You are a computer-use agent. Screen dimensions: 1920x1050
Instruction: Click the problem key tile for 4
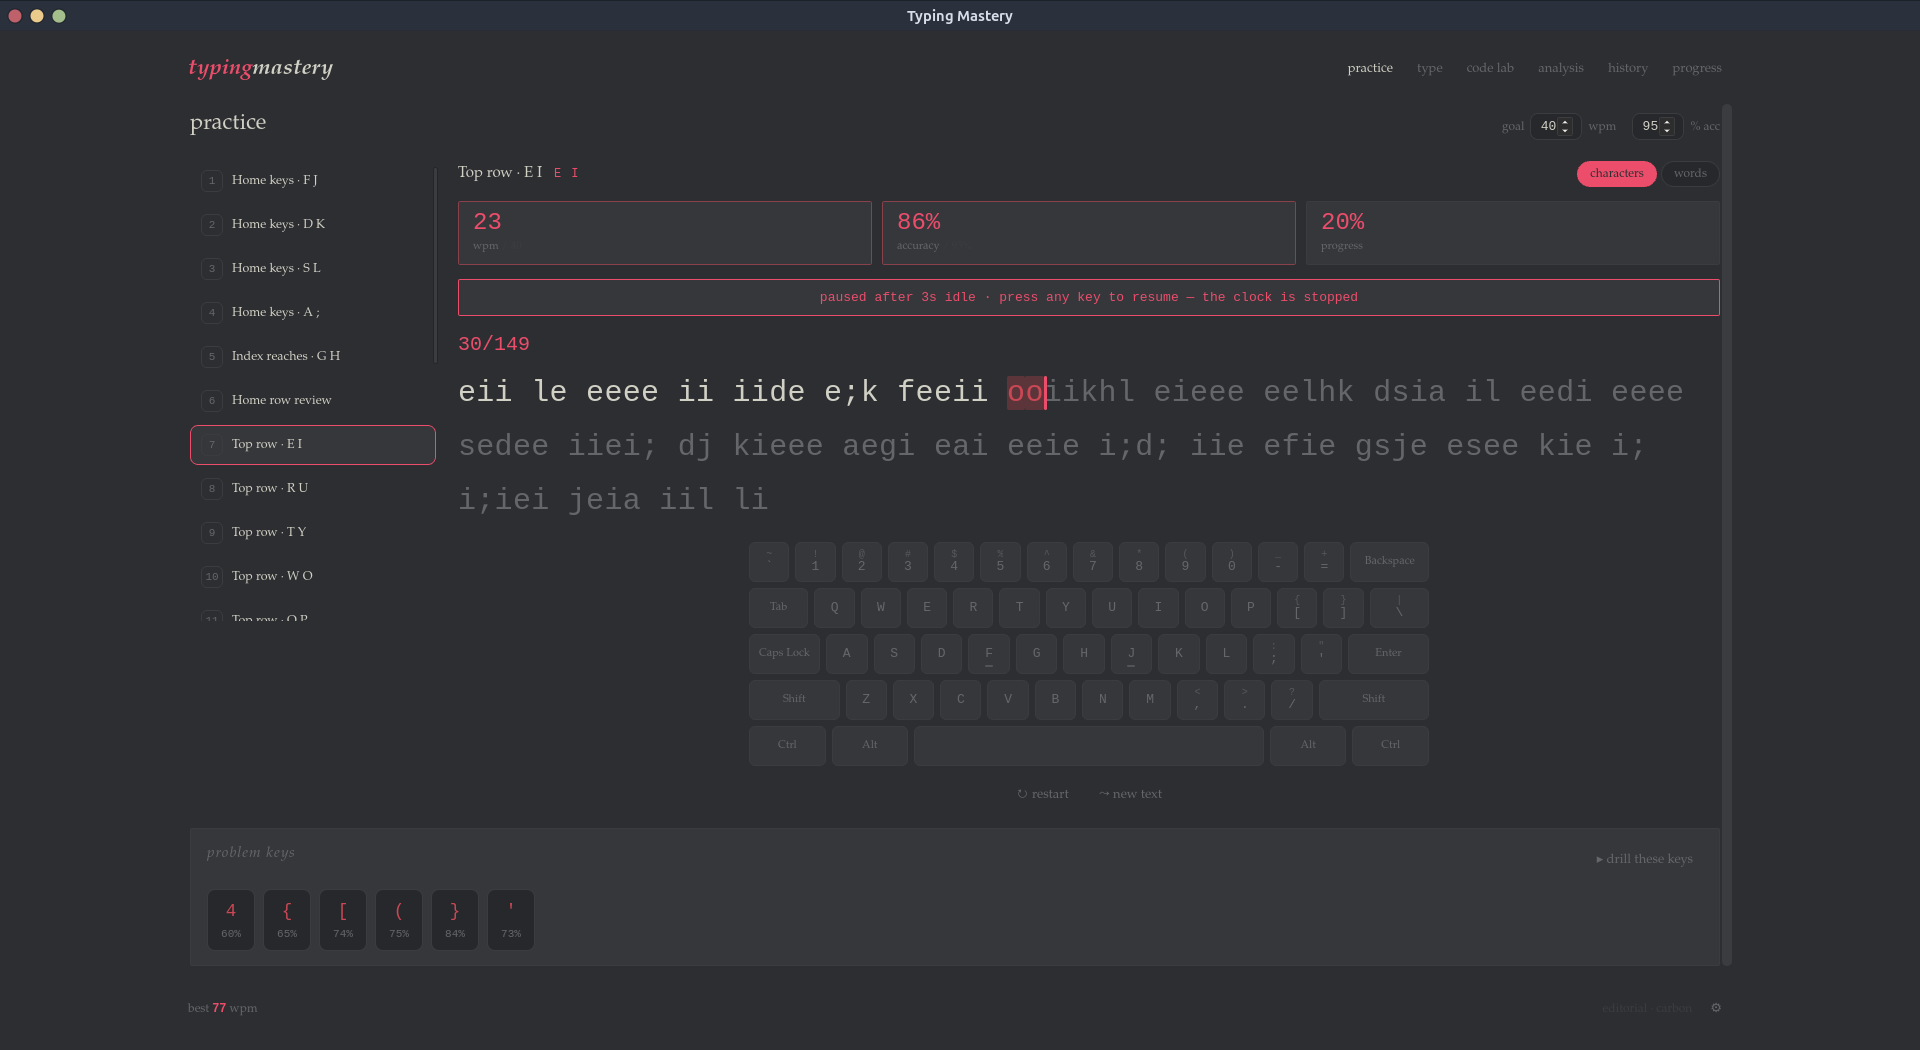[x=231, y=920]
